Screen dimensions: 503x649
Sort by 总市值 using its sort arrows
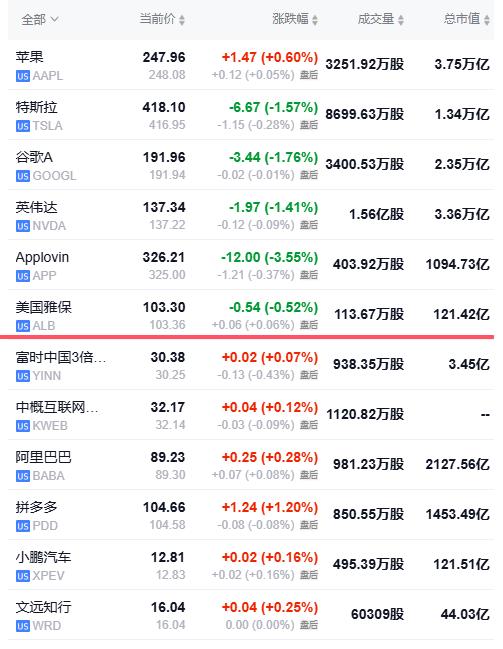[x=487, y=19]
